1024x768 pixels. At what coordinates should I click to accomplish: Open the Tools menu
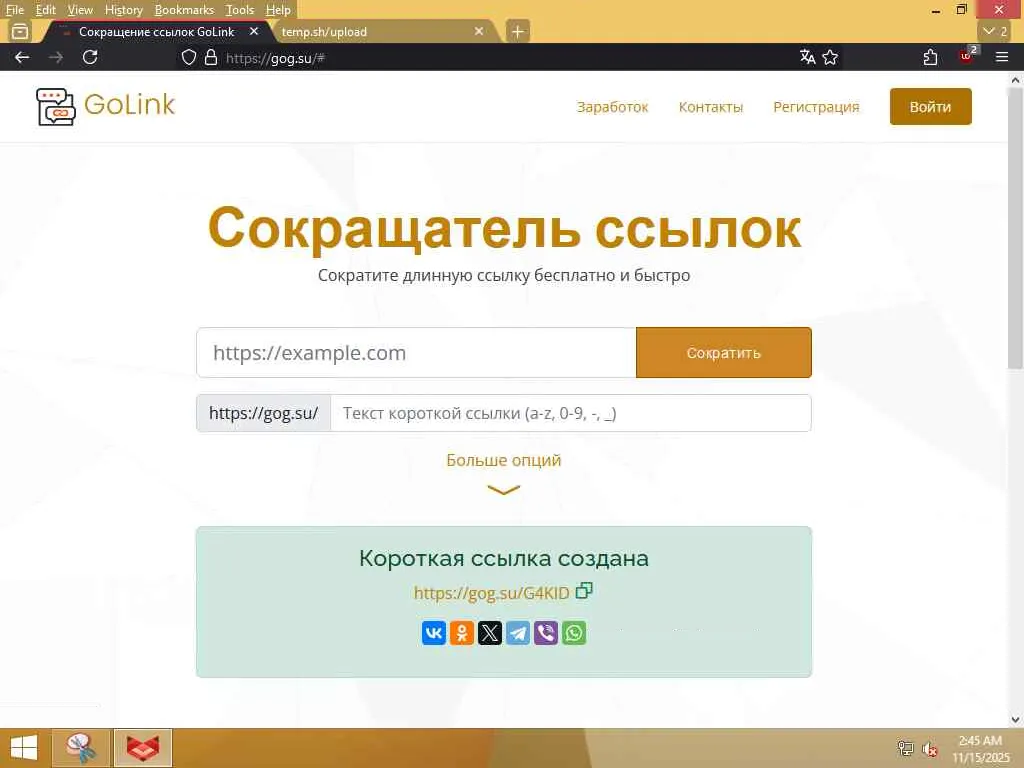point(240,10)
